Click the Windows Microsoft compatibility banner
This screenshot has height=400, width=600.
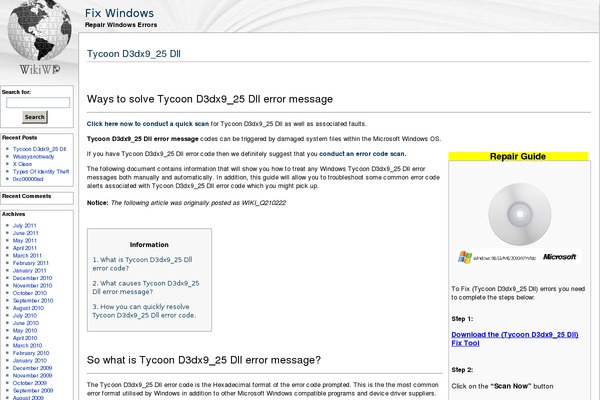pyautogui.click(x=519, y=257)
